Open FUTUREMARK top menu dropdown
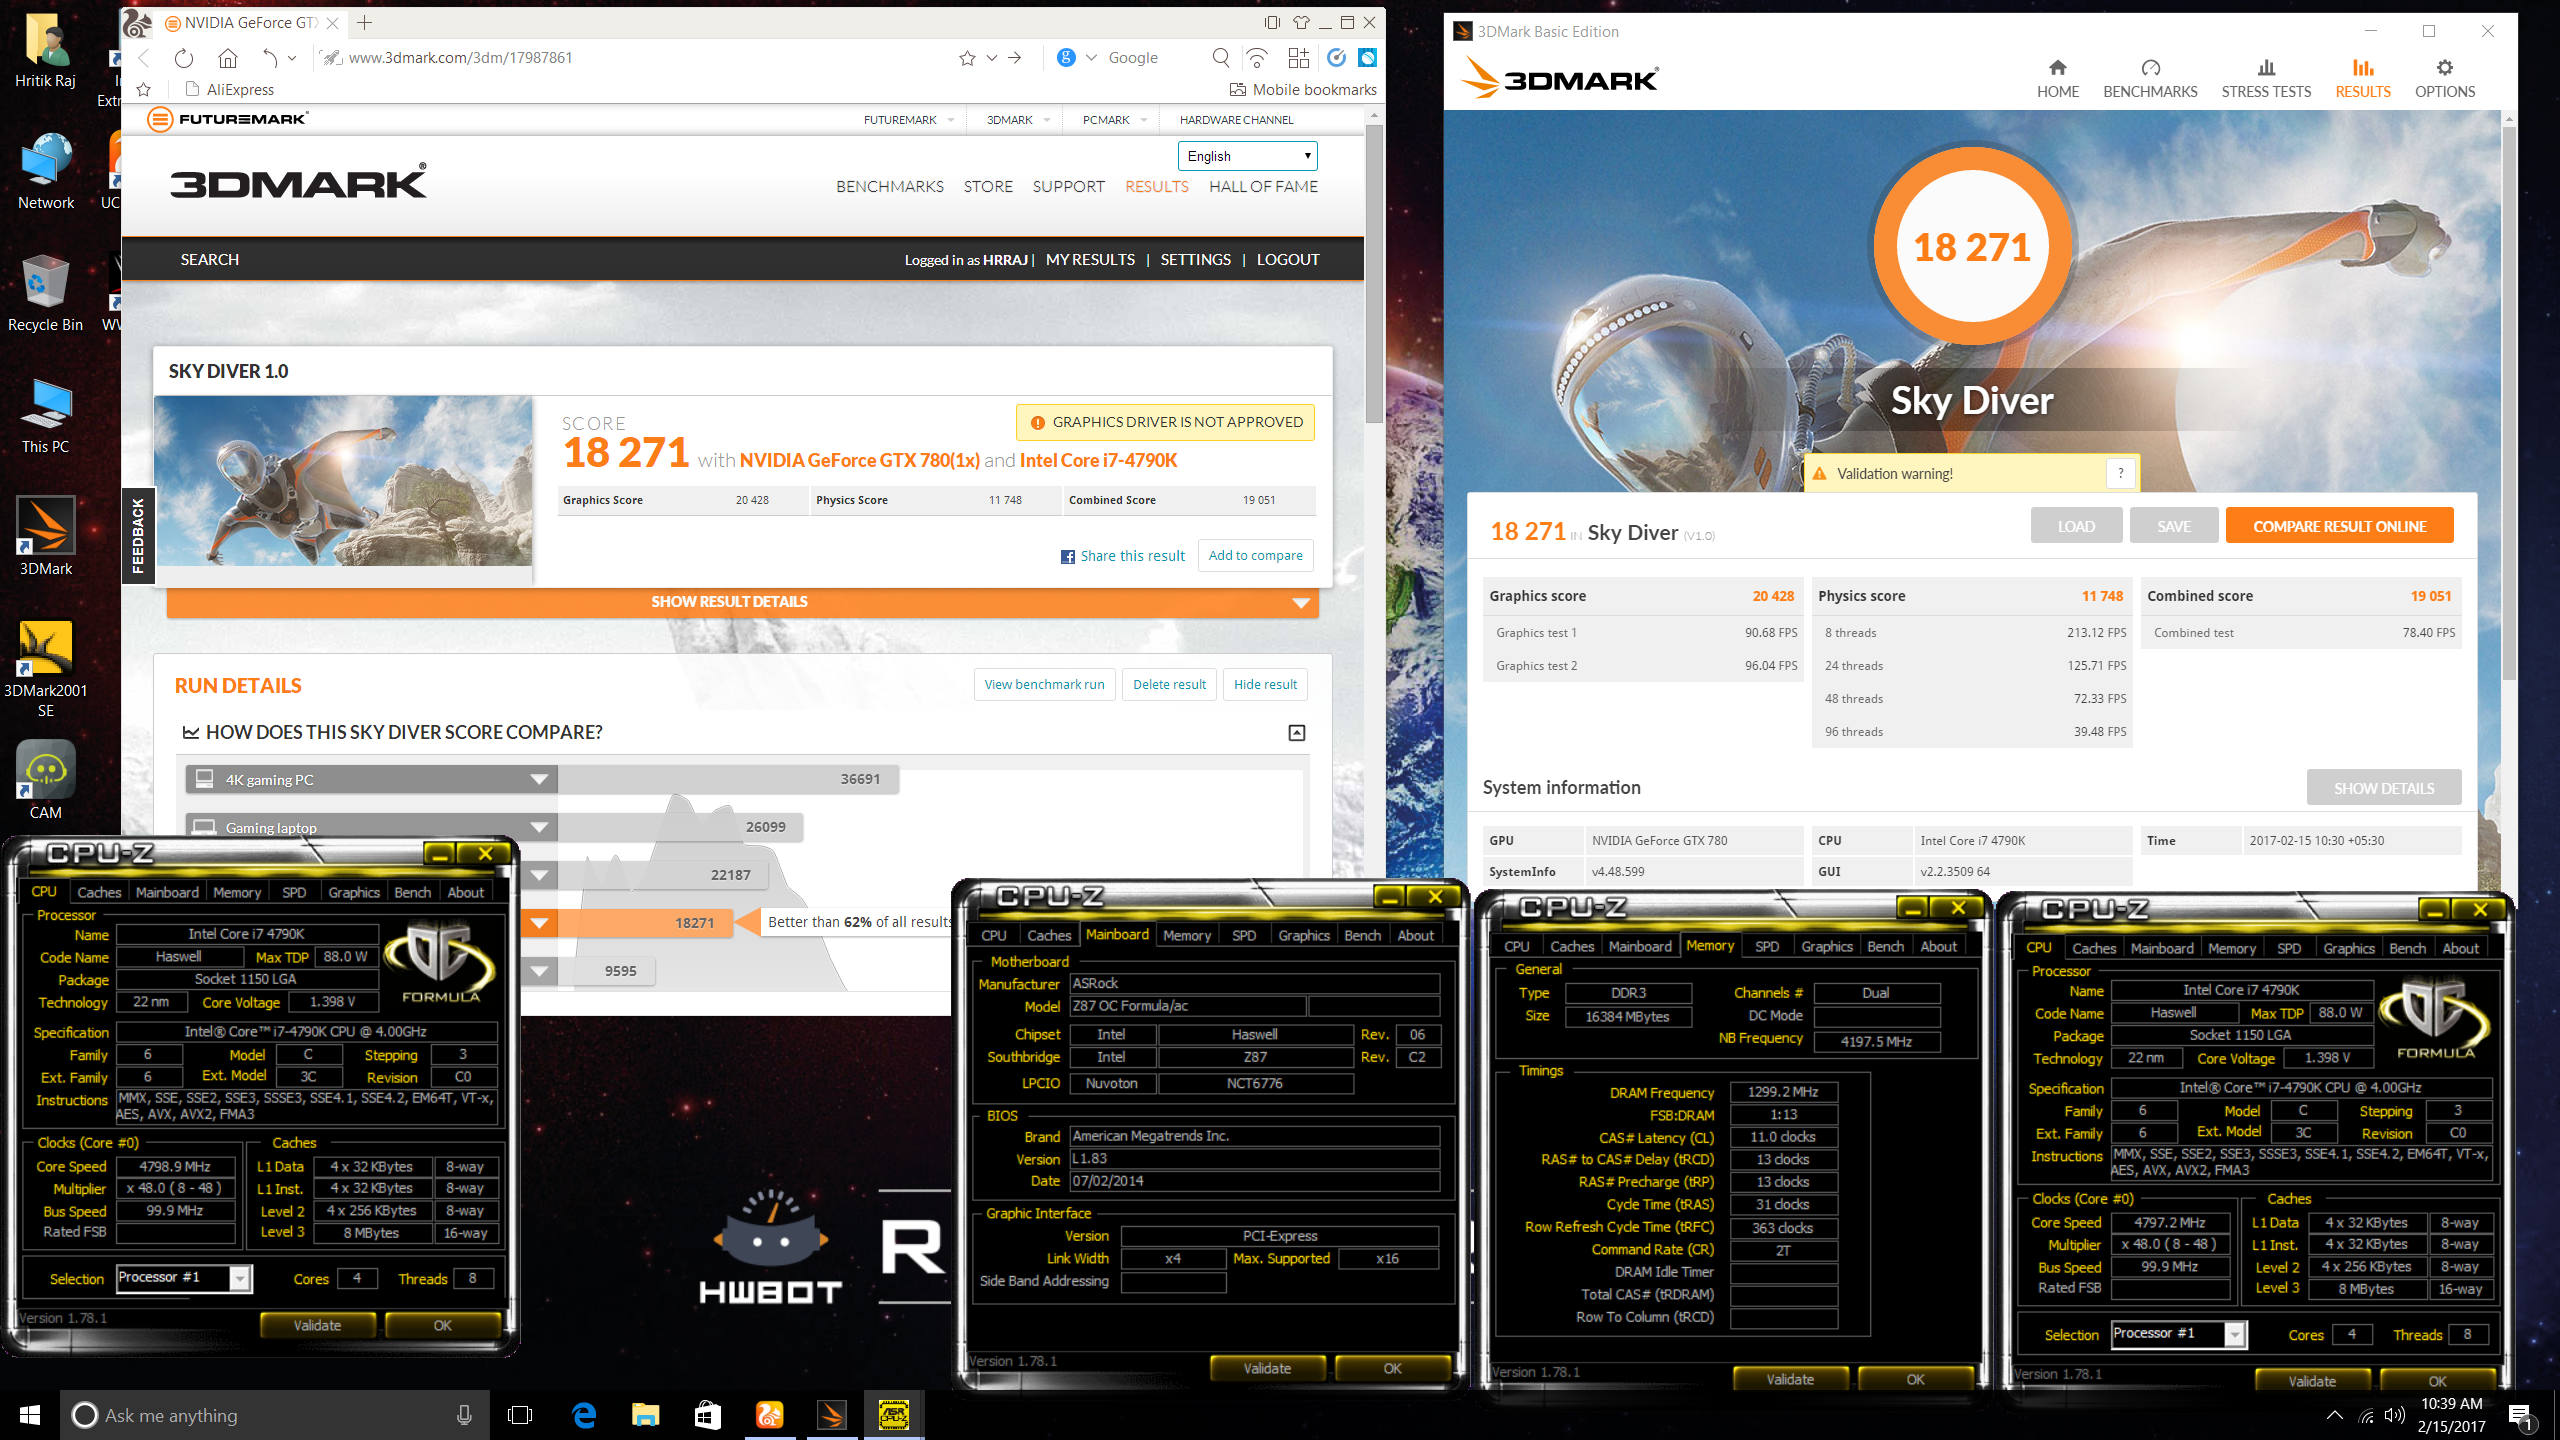The width and height of the screenshot is (2560, 1440). pos(908,120)
